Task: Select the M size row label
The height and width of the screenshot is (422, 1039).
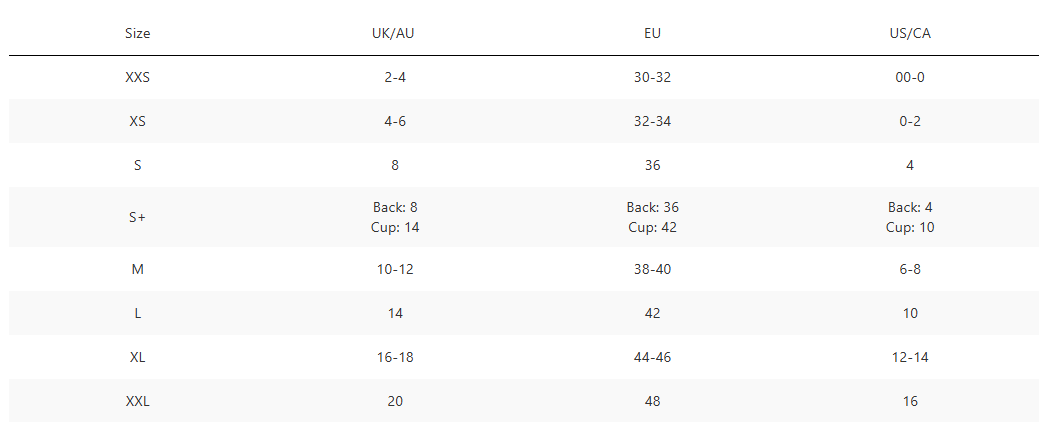Action: (138, 269)
